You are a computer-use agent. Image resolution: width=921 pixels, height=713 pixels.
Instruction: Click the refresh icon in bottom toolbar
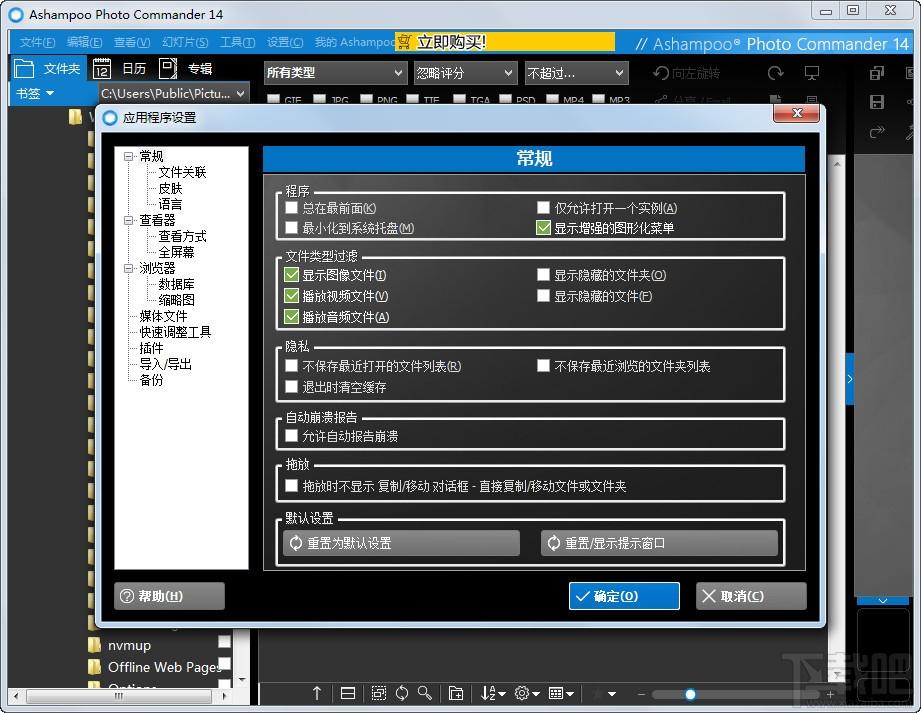click(x=402, y=694)
